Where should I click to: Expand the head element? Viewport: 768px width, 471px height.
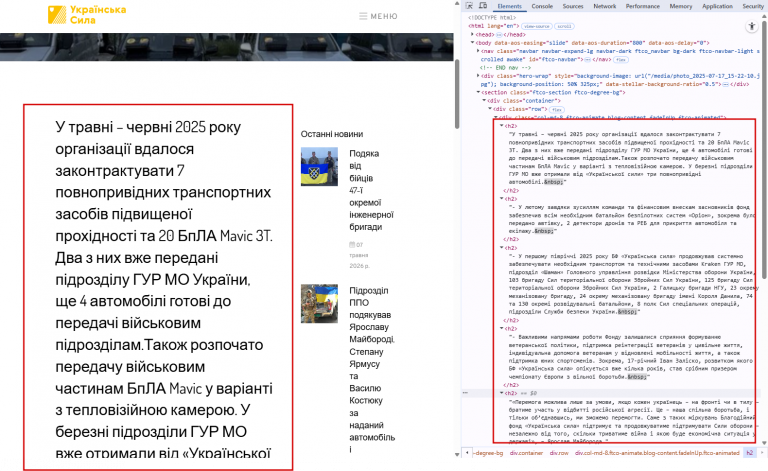473,35
